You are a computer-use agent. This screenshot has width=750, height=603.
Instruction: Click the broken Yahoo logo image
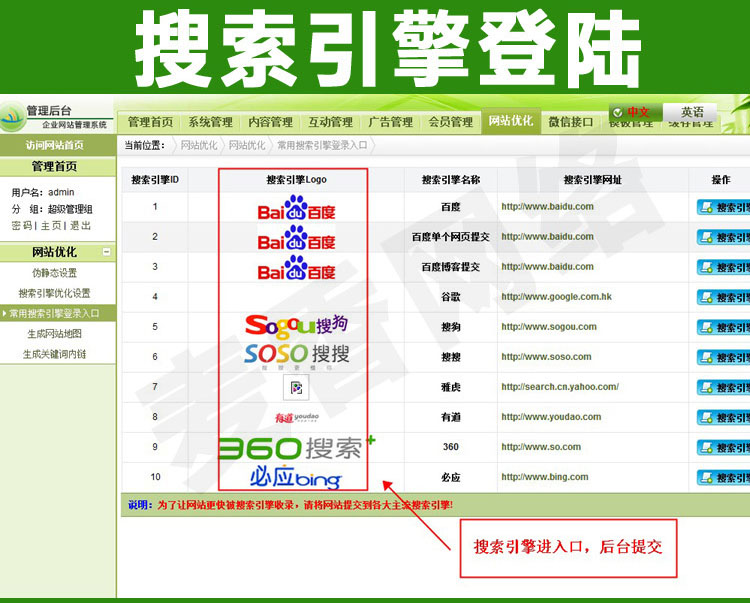point(296,387)
